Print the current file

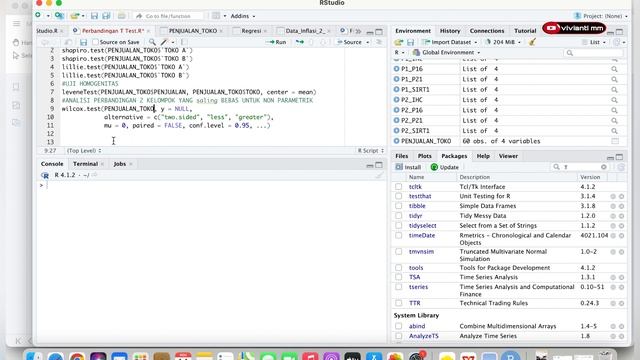pyautogui.click(x=122, y=16)
